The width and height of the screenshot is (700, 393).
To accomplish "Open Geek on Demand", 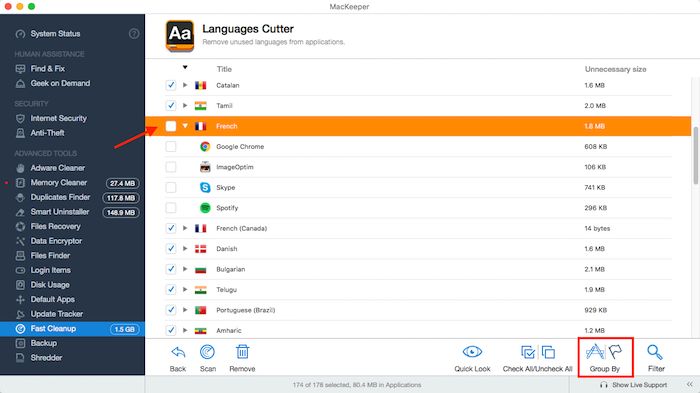I will click(x=60, y=84).
